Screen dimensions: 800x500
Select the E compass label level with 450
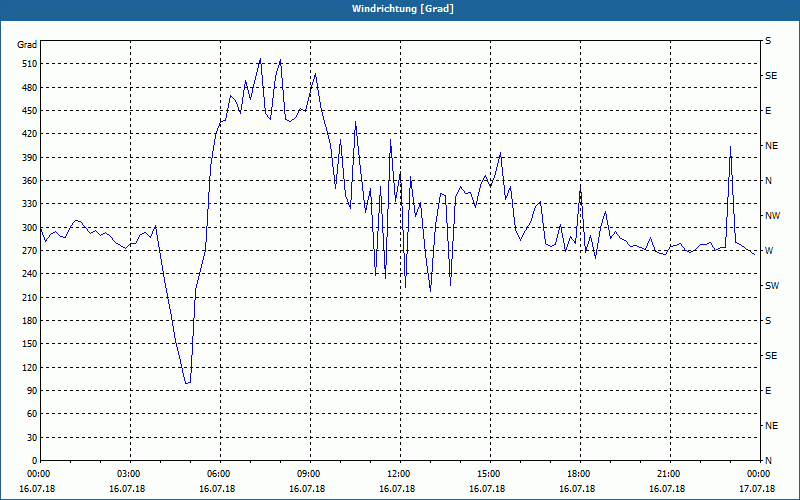768,111
